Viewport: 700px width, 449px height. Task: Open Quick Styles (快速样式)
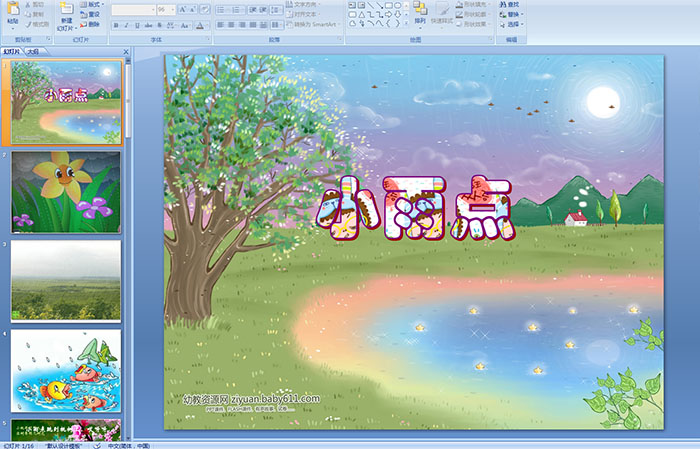click(x=442, y=13)
